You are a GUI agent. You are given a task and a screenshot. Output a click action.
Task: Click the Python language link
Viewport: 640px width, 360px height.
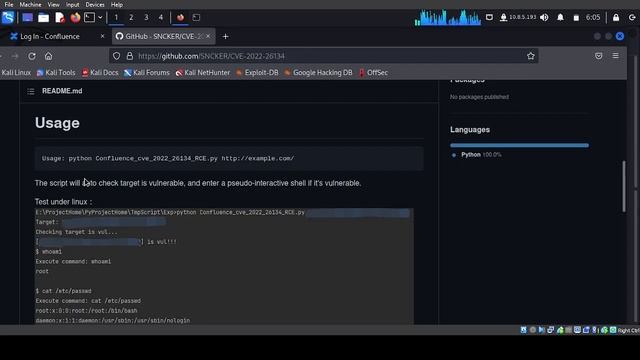pos(471,155)
